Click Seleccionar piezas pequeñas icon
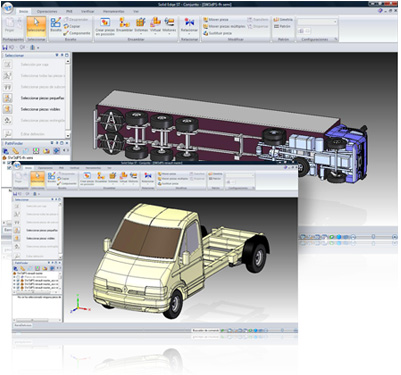The height and width of the screenshot is (375, 401). coord(8,98)
